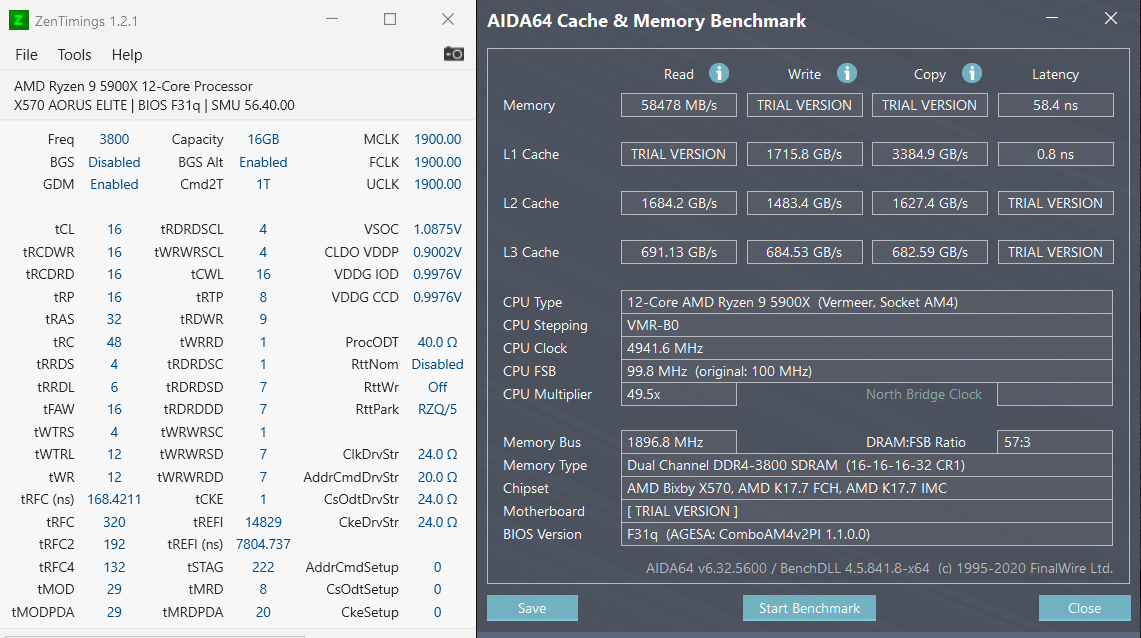1141x638 pixels.
Task: Click L1 Cache Read TRIAL VERSION field
Action: (679, 154)
